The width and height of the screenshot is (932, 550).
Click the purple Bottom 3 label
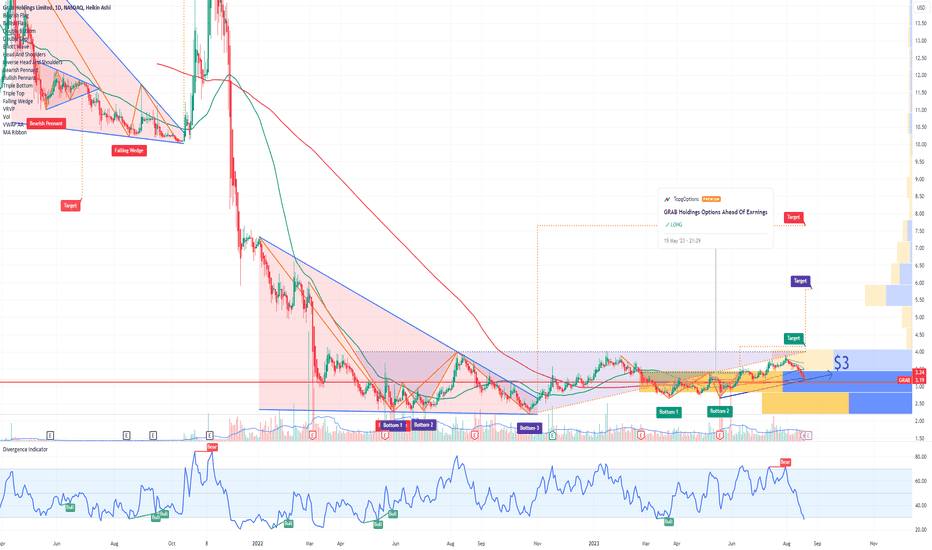[530, 428]
